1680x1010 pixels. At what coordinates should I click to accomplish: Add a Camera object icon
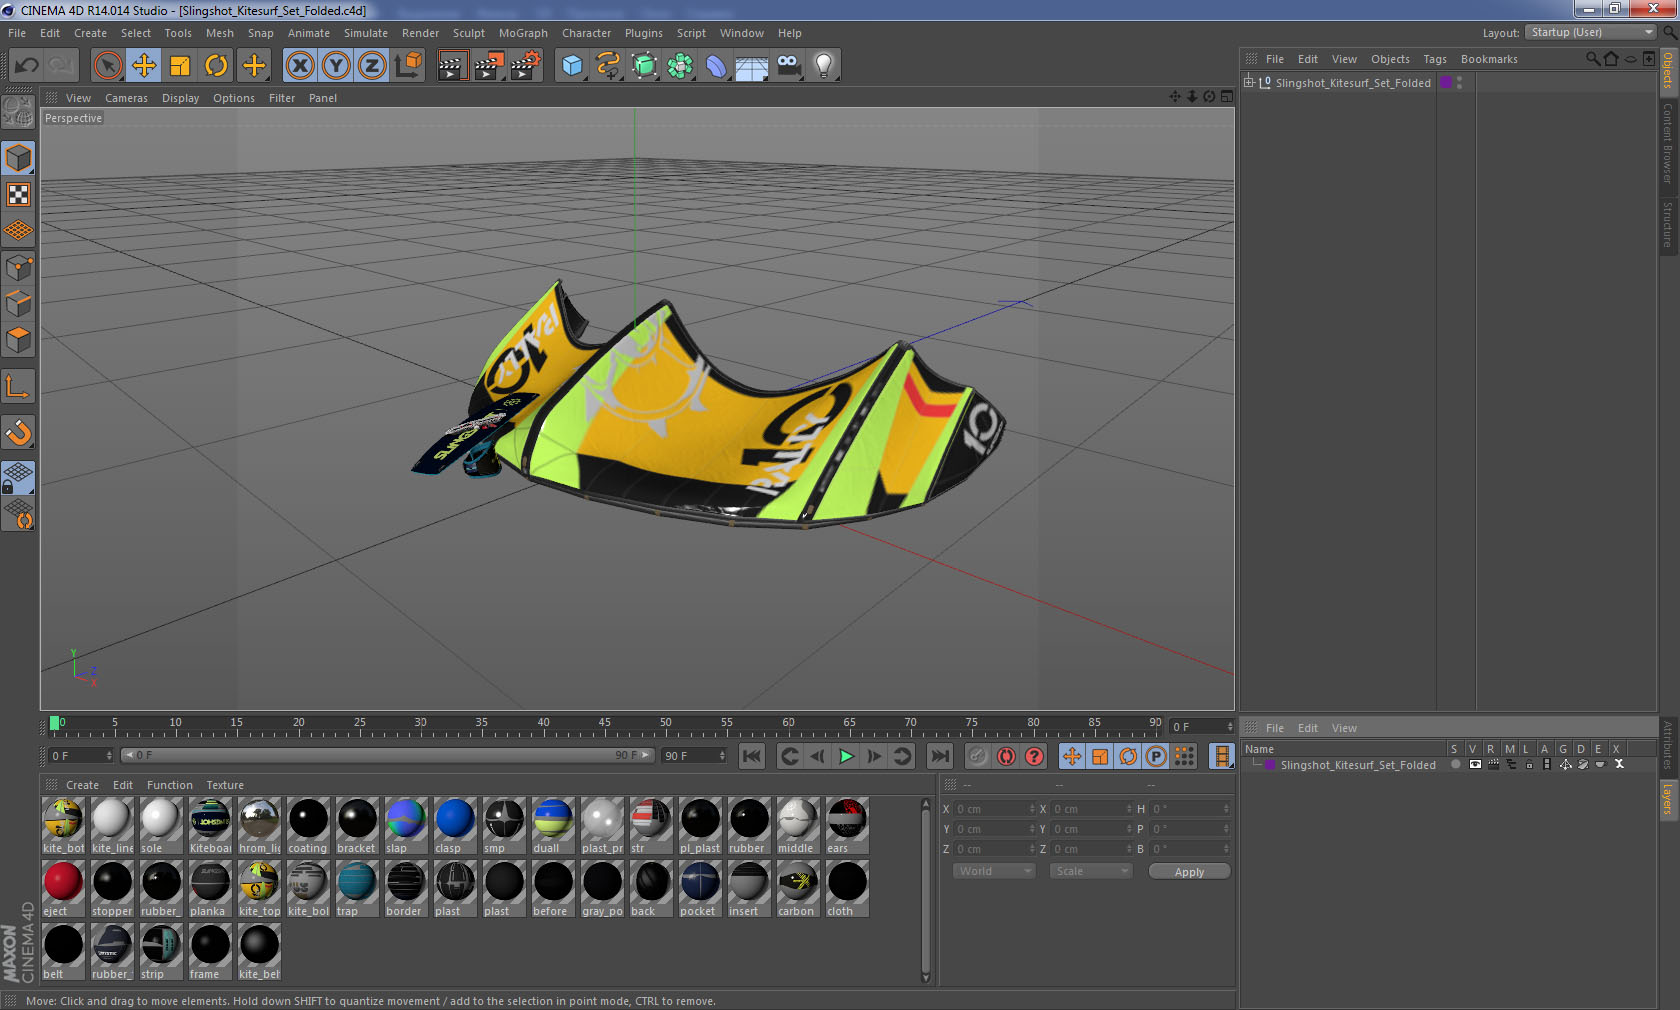coord(788,66)
